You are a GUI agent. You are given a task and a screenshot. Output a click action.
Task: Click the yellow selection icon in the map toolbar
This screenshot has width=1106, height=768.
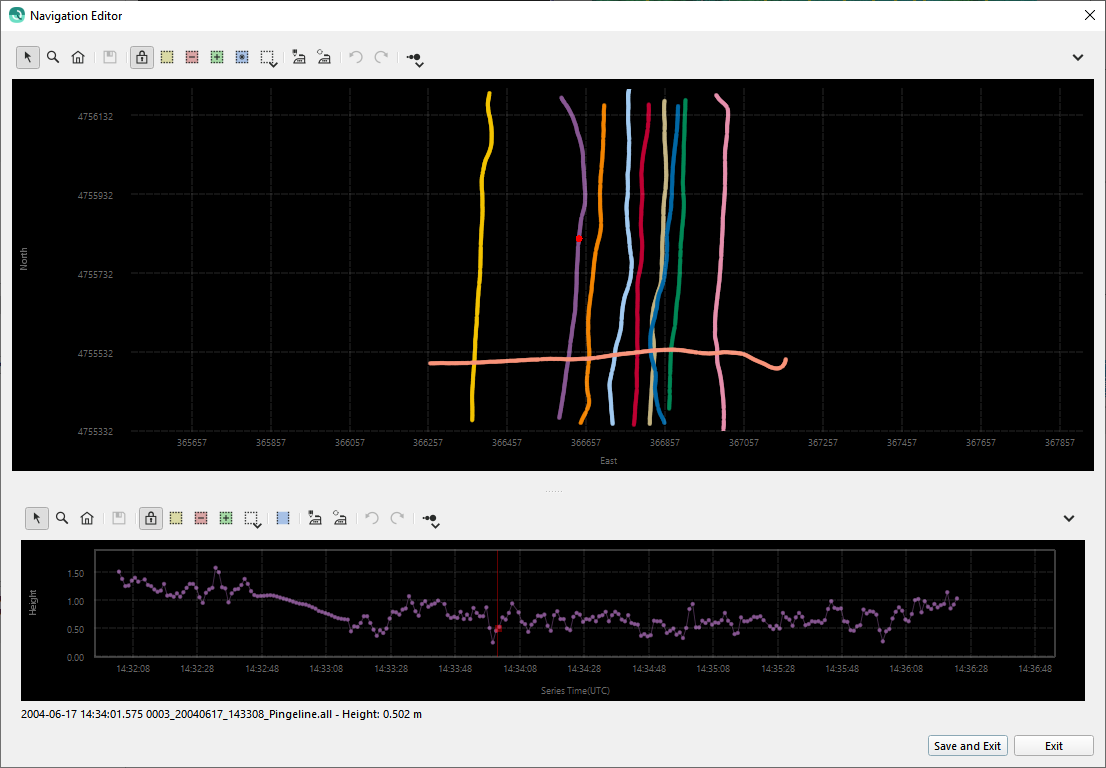point(167,58)
